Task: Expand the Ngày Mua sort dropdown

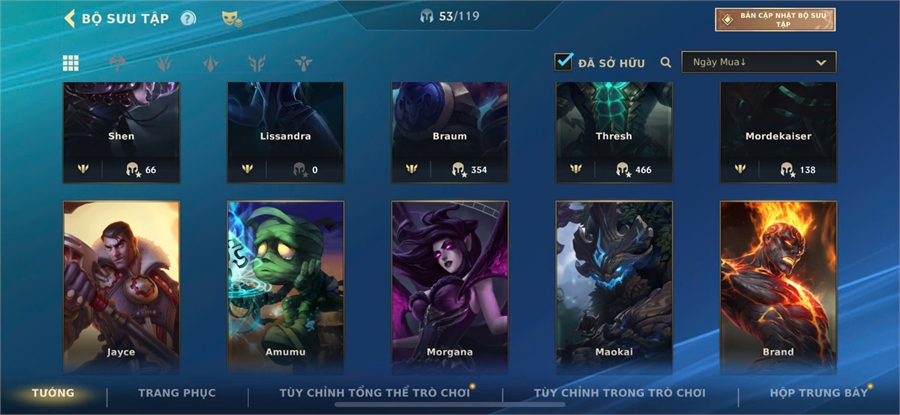Action: (x=759, y=62)
